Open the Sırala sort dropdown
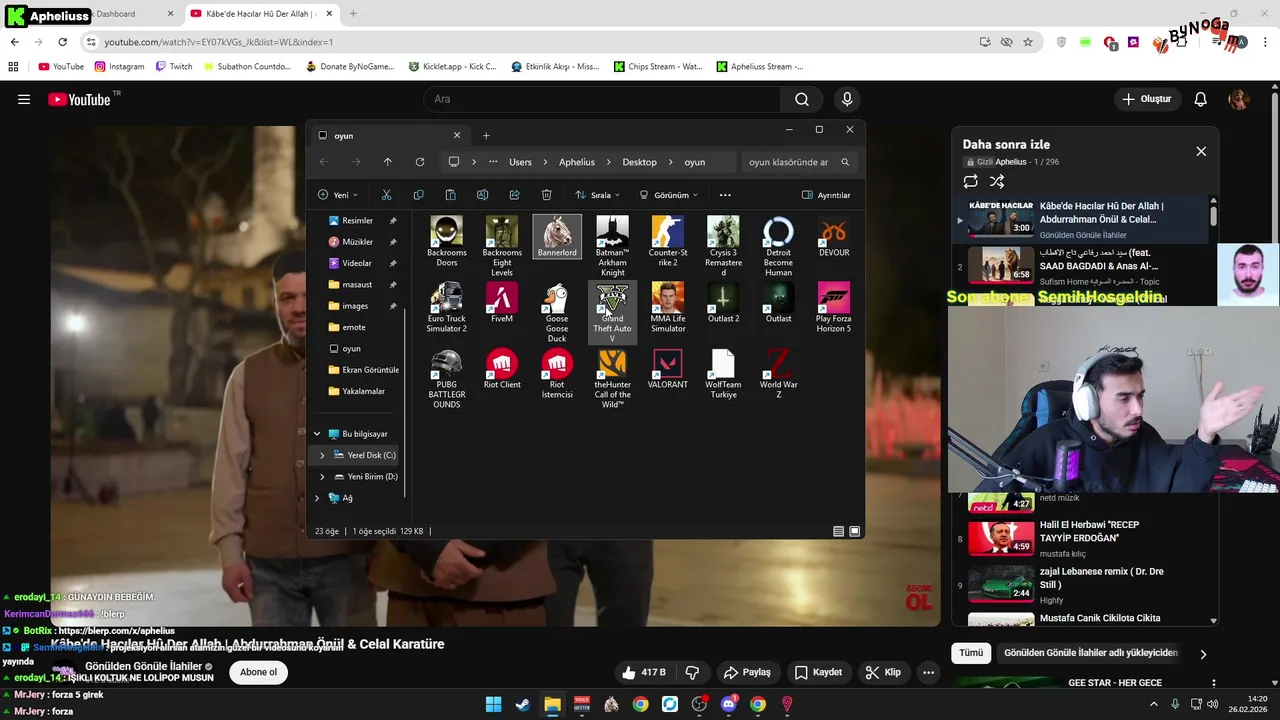The width and height of the screenshot is (1280, 720). 597,195
